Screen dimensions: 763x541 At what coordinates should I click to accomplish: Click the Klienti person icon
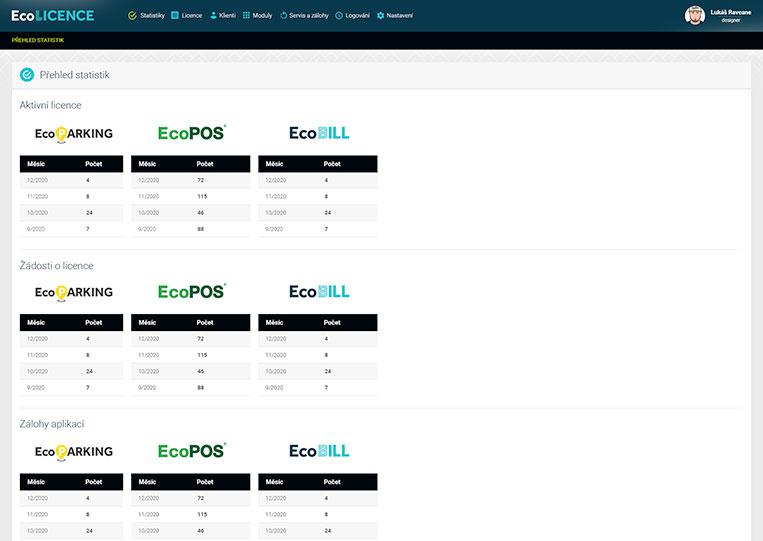214,16
